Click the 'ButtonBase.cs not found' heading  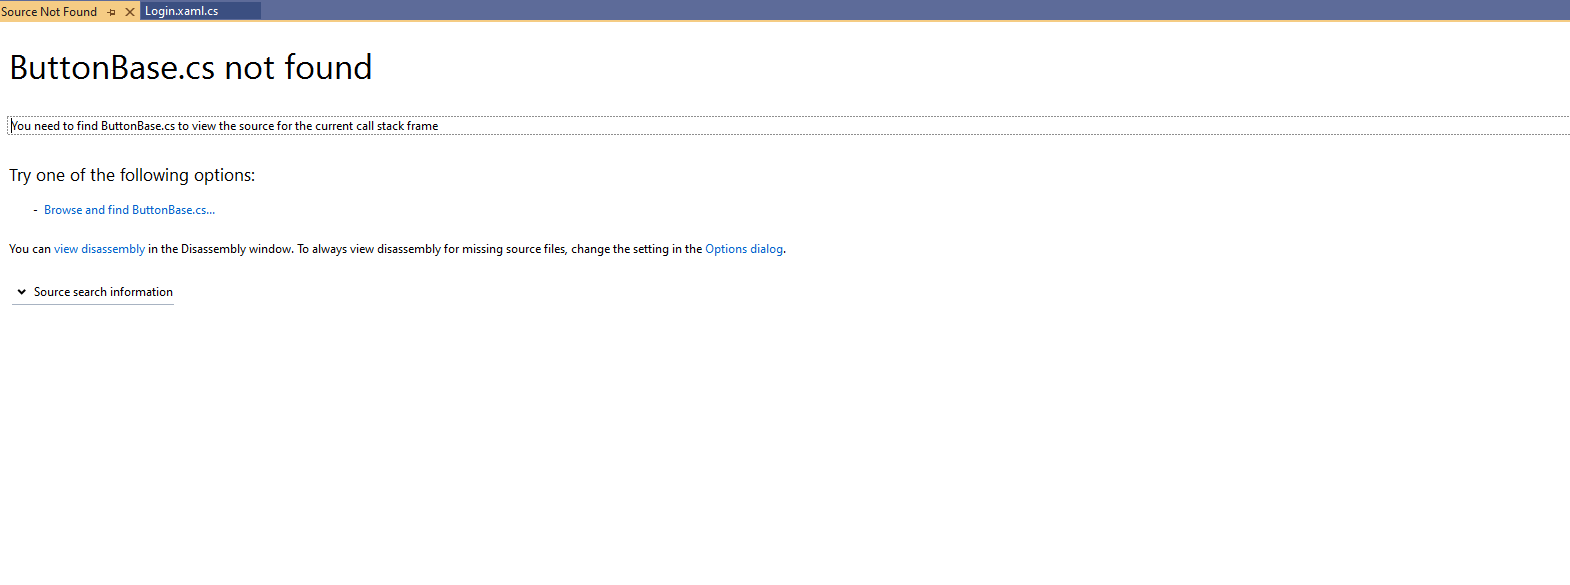(190, 68)
